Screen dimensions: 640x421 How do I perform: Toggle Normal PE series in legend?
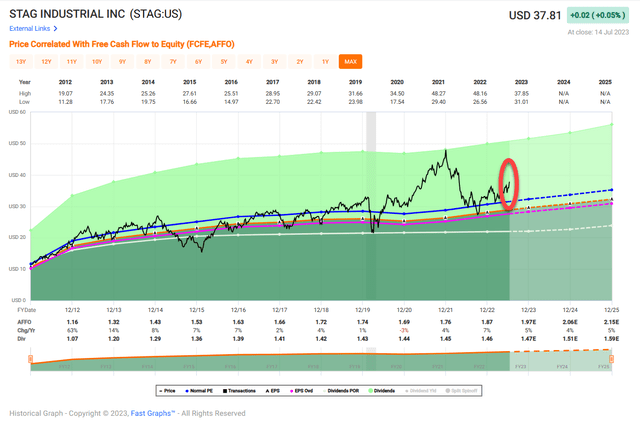[199, 391]
